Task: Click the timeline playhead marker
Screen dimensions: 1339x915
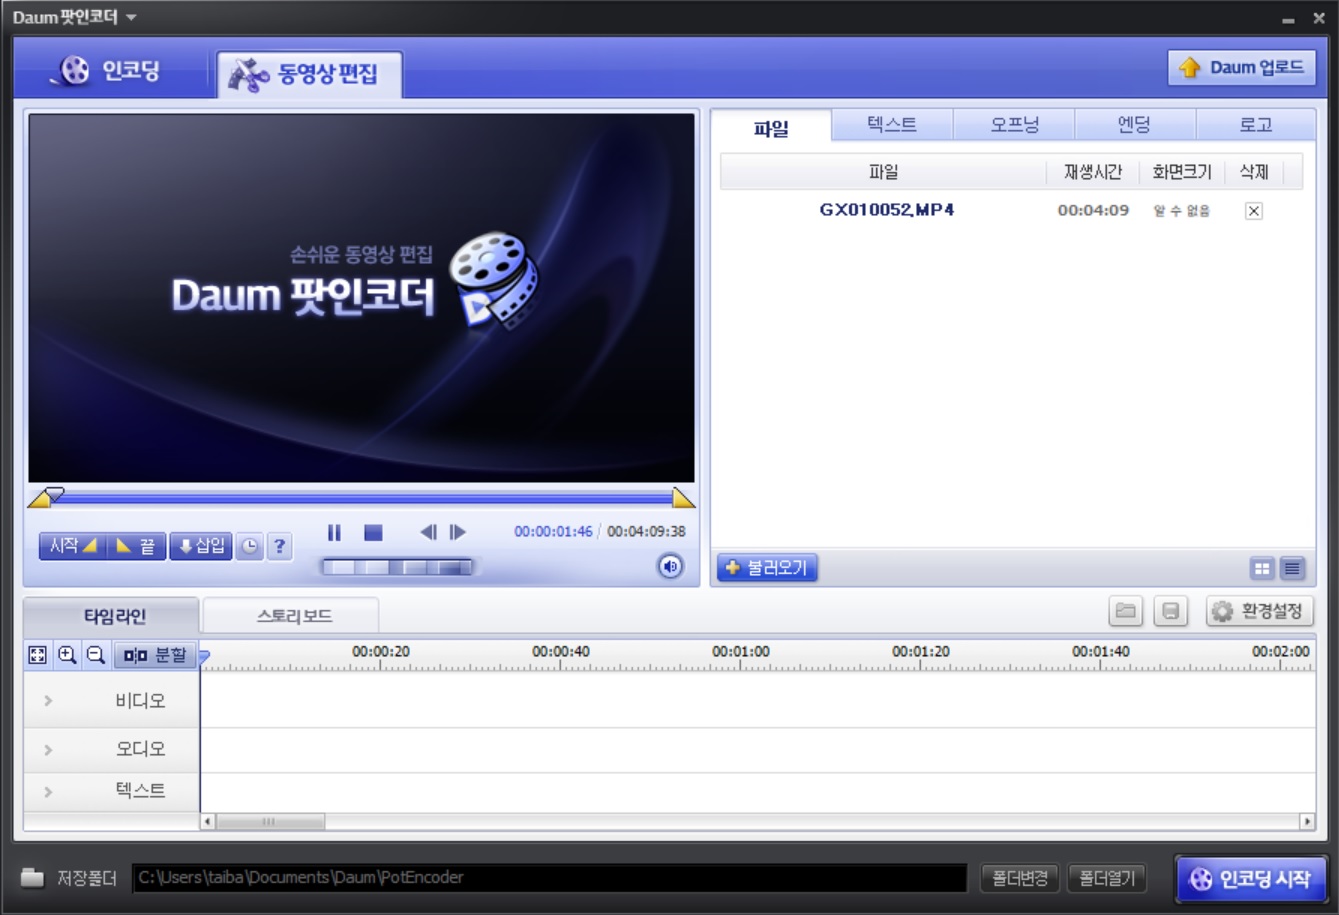Action: (x=204, y=657)
